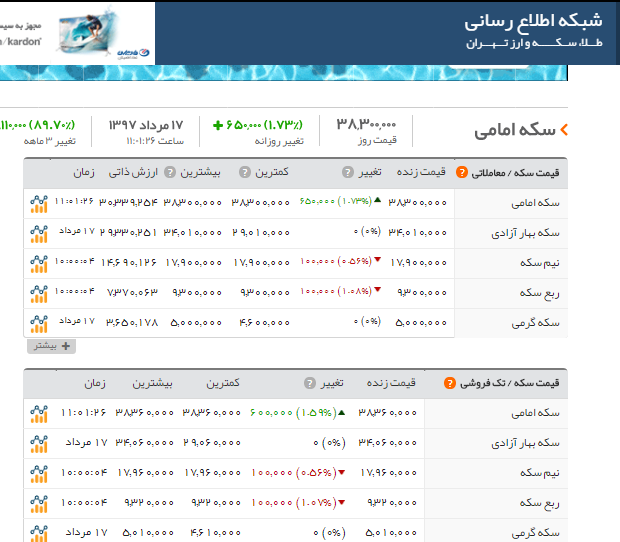Open سکه گرمی link in تک فروشی table
Screen dimensions: 620x542
click(x=535, y=533)
